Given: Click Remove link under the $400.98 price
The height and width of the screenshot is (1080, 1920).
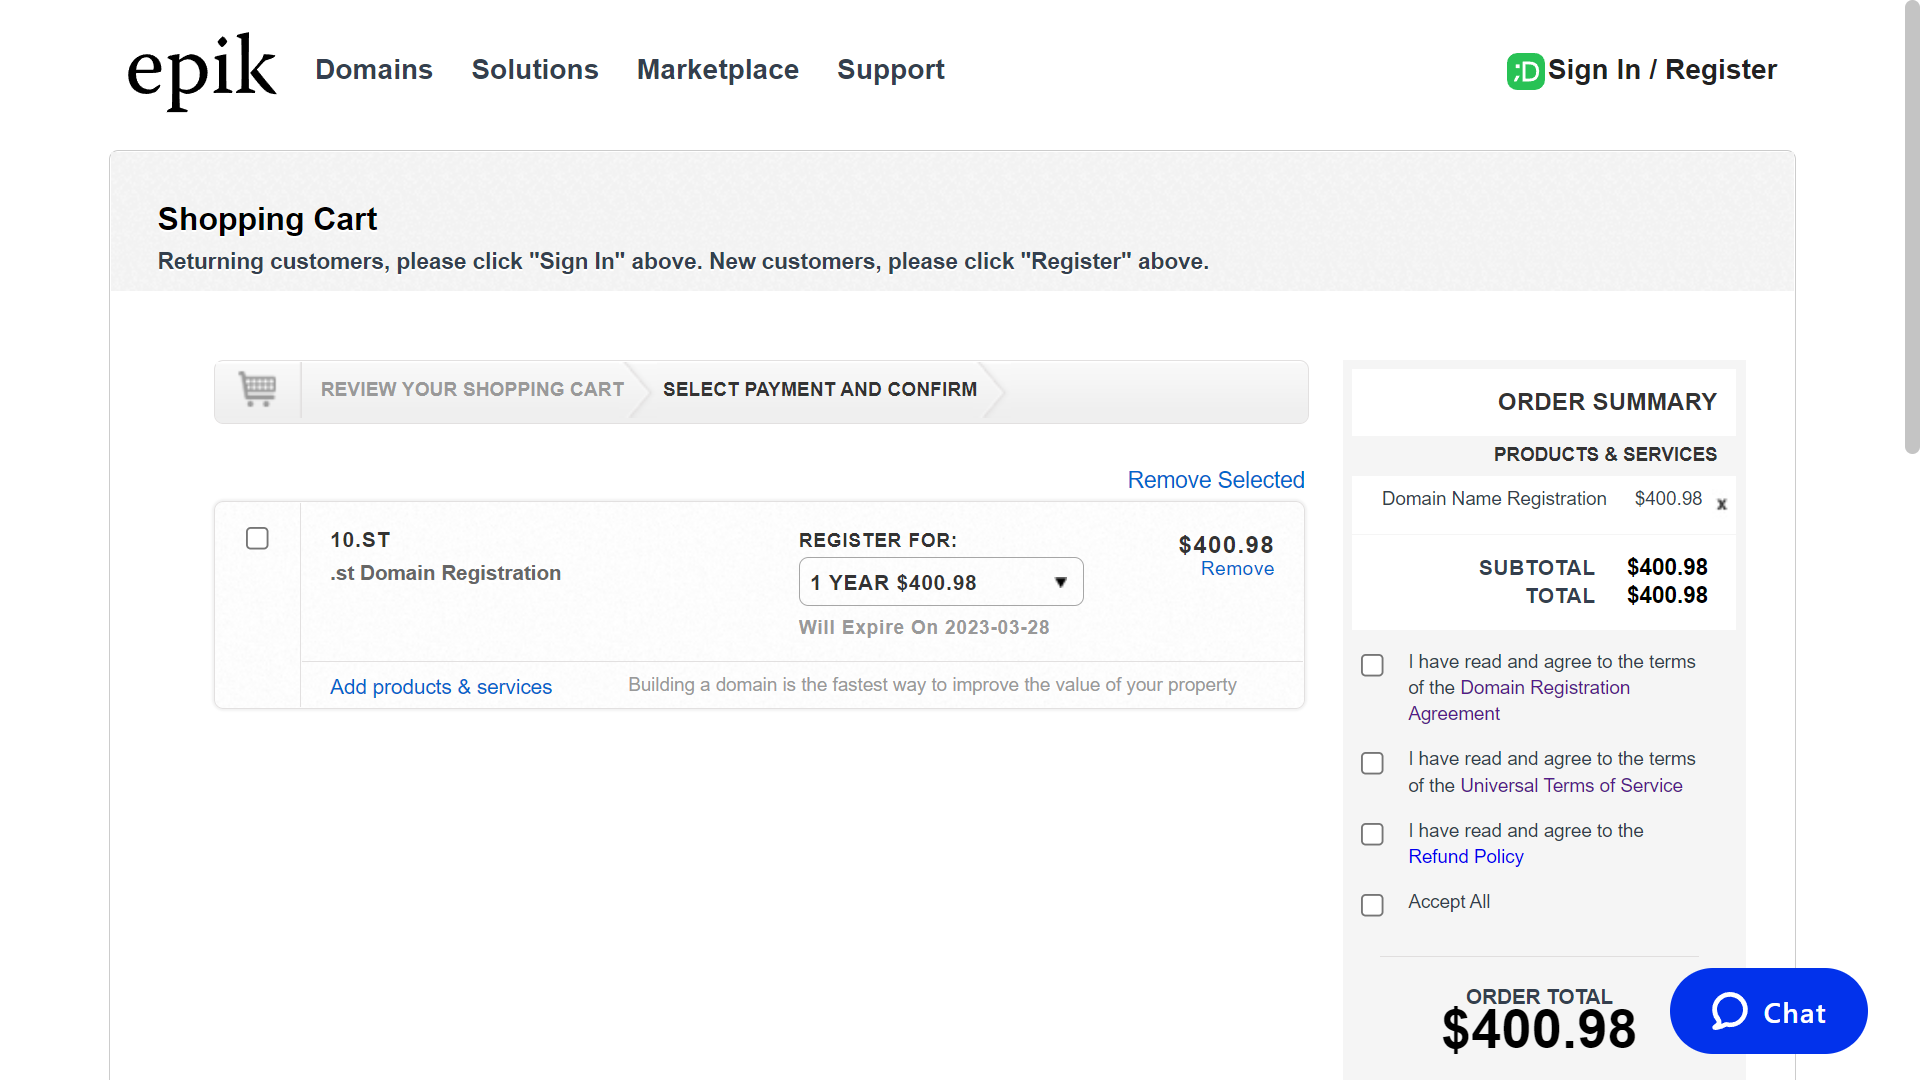Looking at the screenshot, I should [x=1237, y=569].
